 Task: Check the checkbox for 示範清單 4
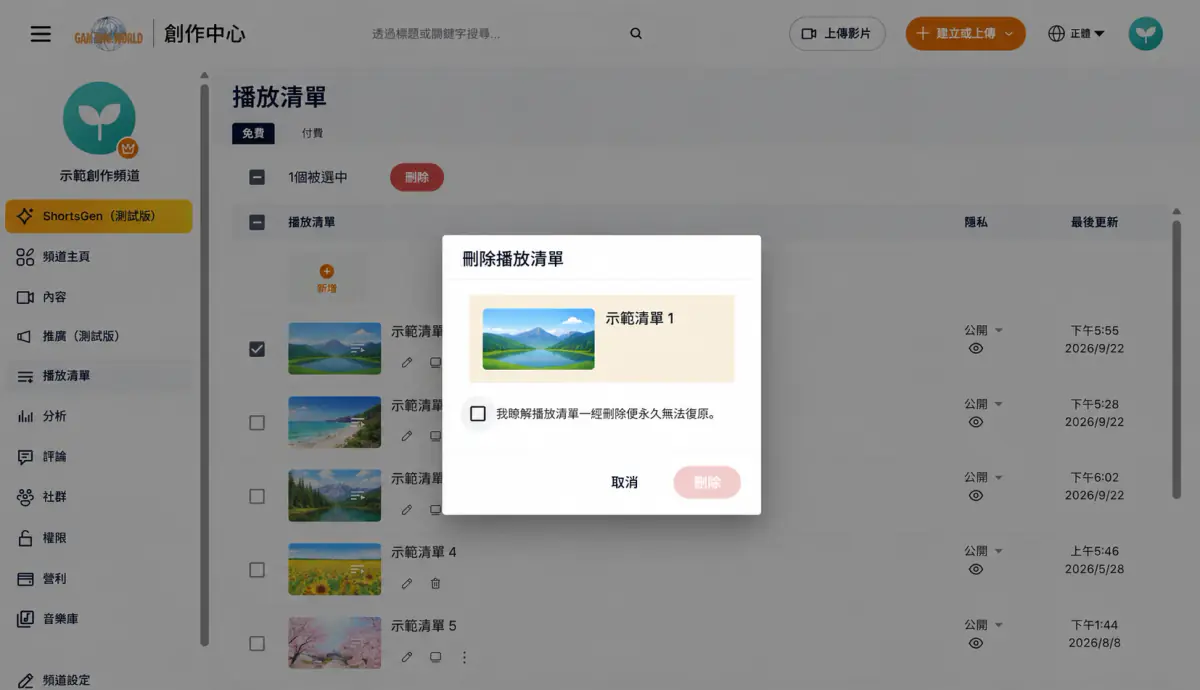coord(257,570)
